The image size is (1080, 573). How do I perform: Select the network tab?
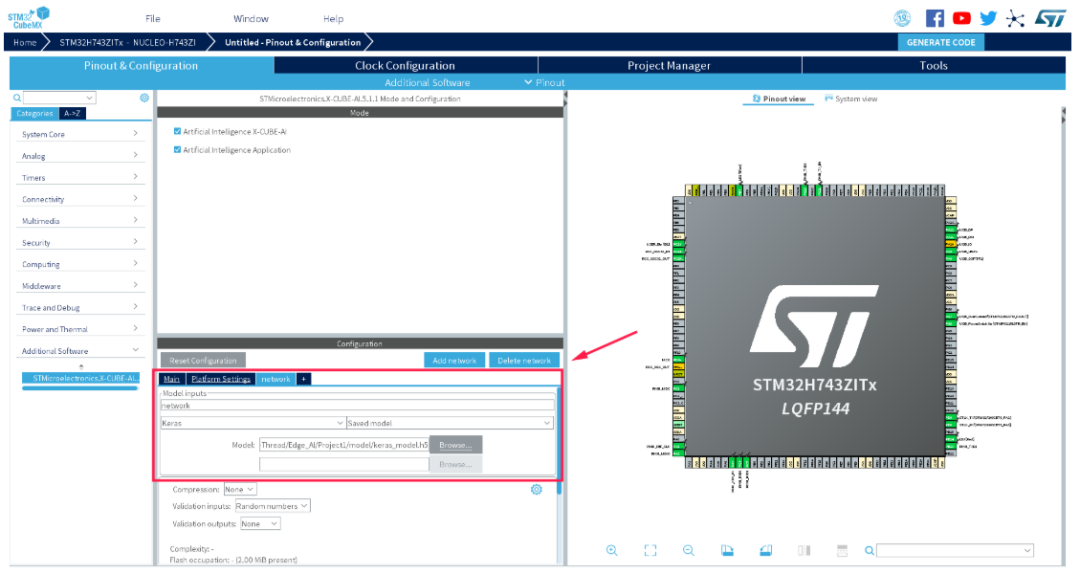click(276, 379)
